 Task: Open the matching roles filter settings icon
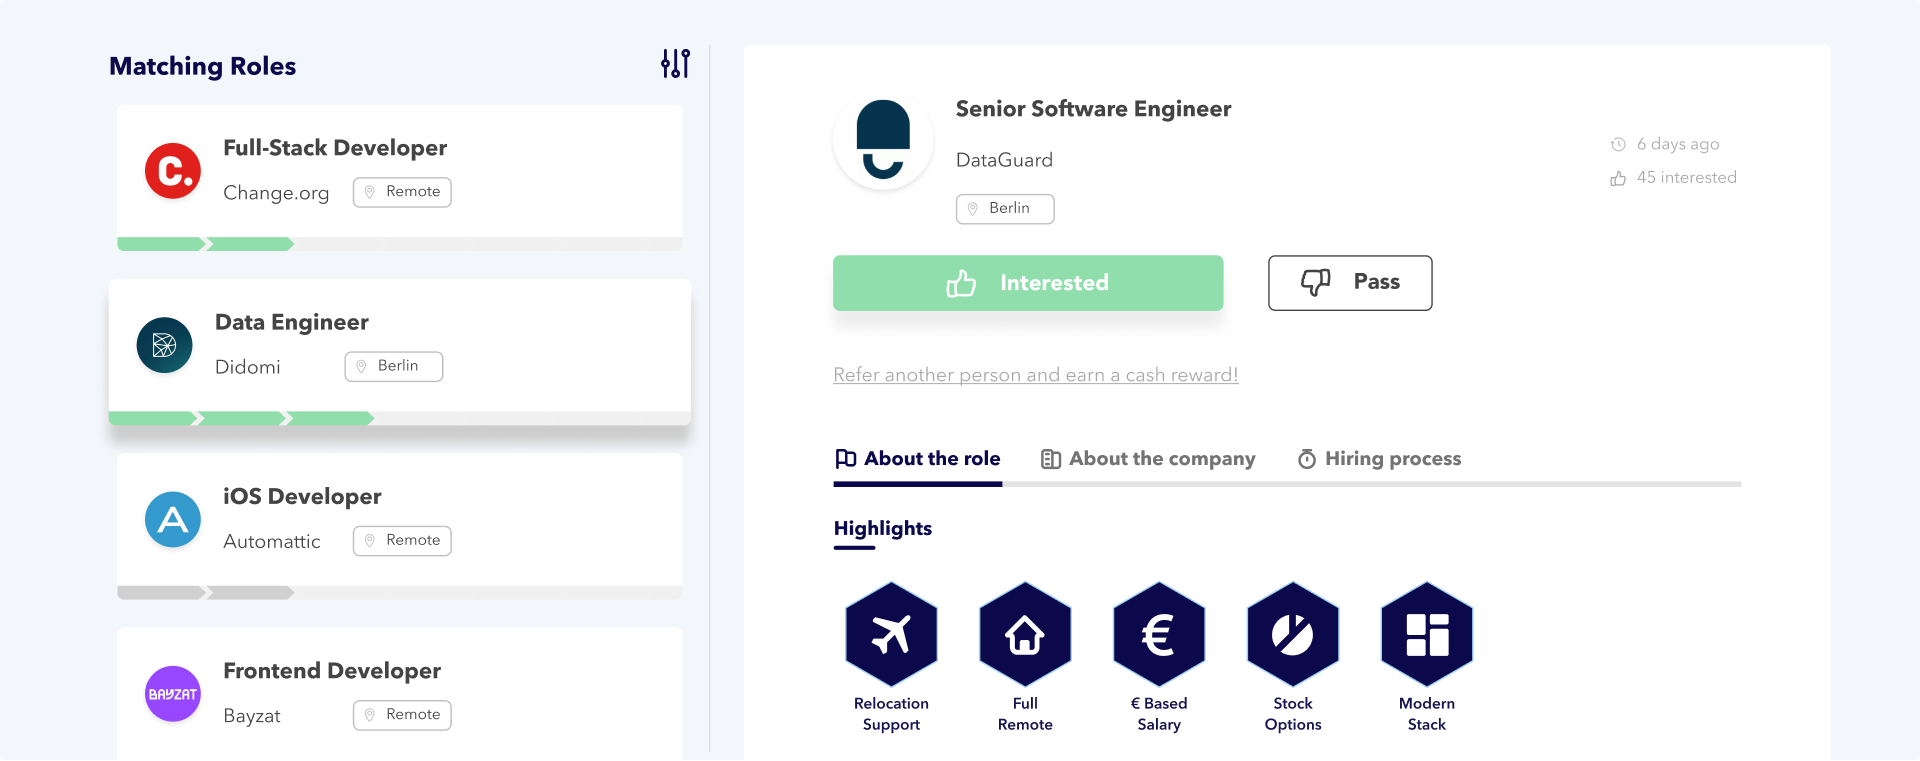coord(675,64)
